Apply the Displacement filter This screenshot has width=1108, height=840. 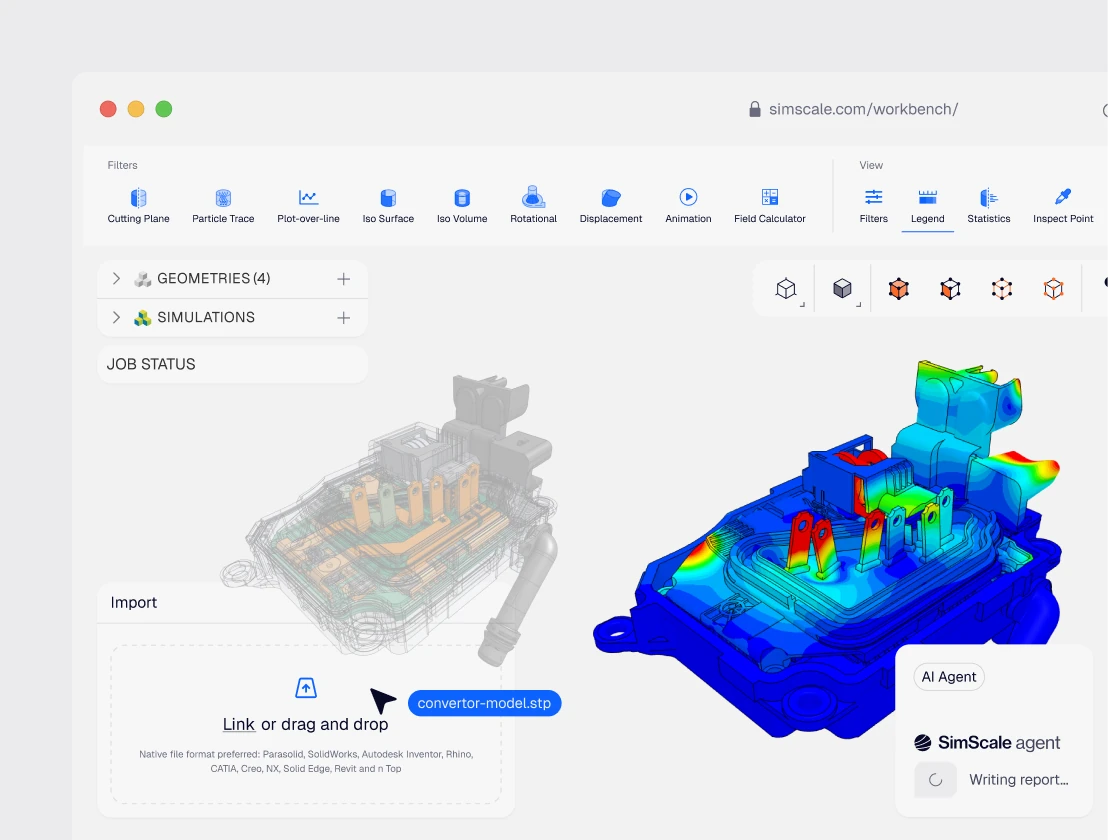611,206
